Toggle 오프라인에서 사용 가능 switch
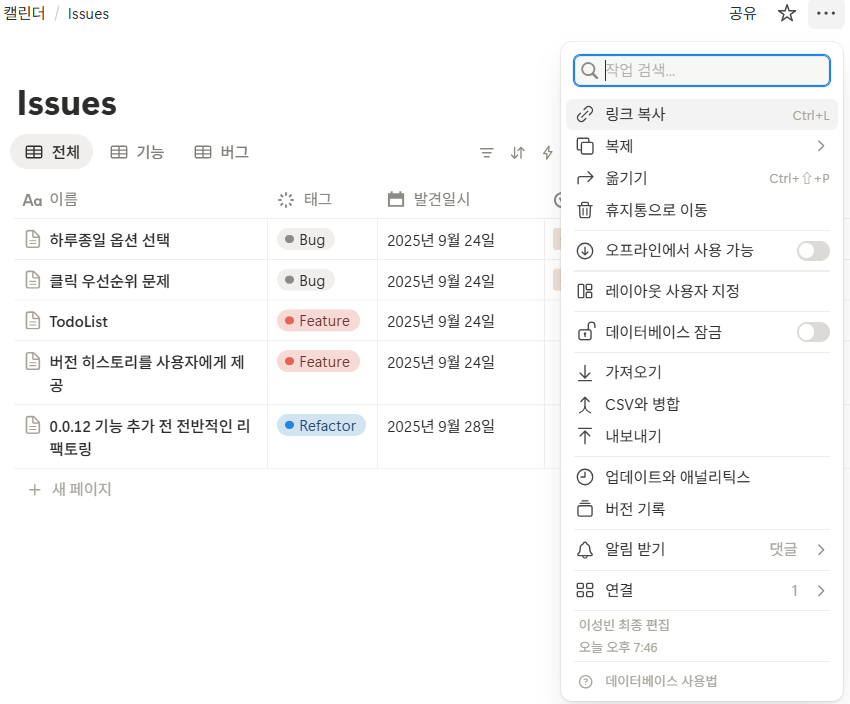The image size is (850, 704). (x=813, y=250)
